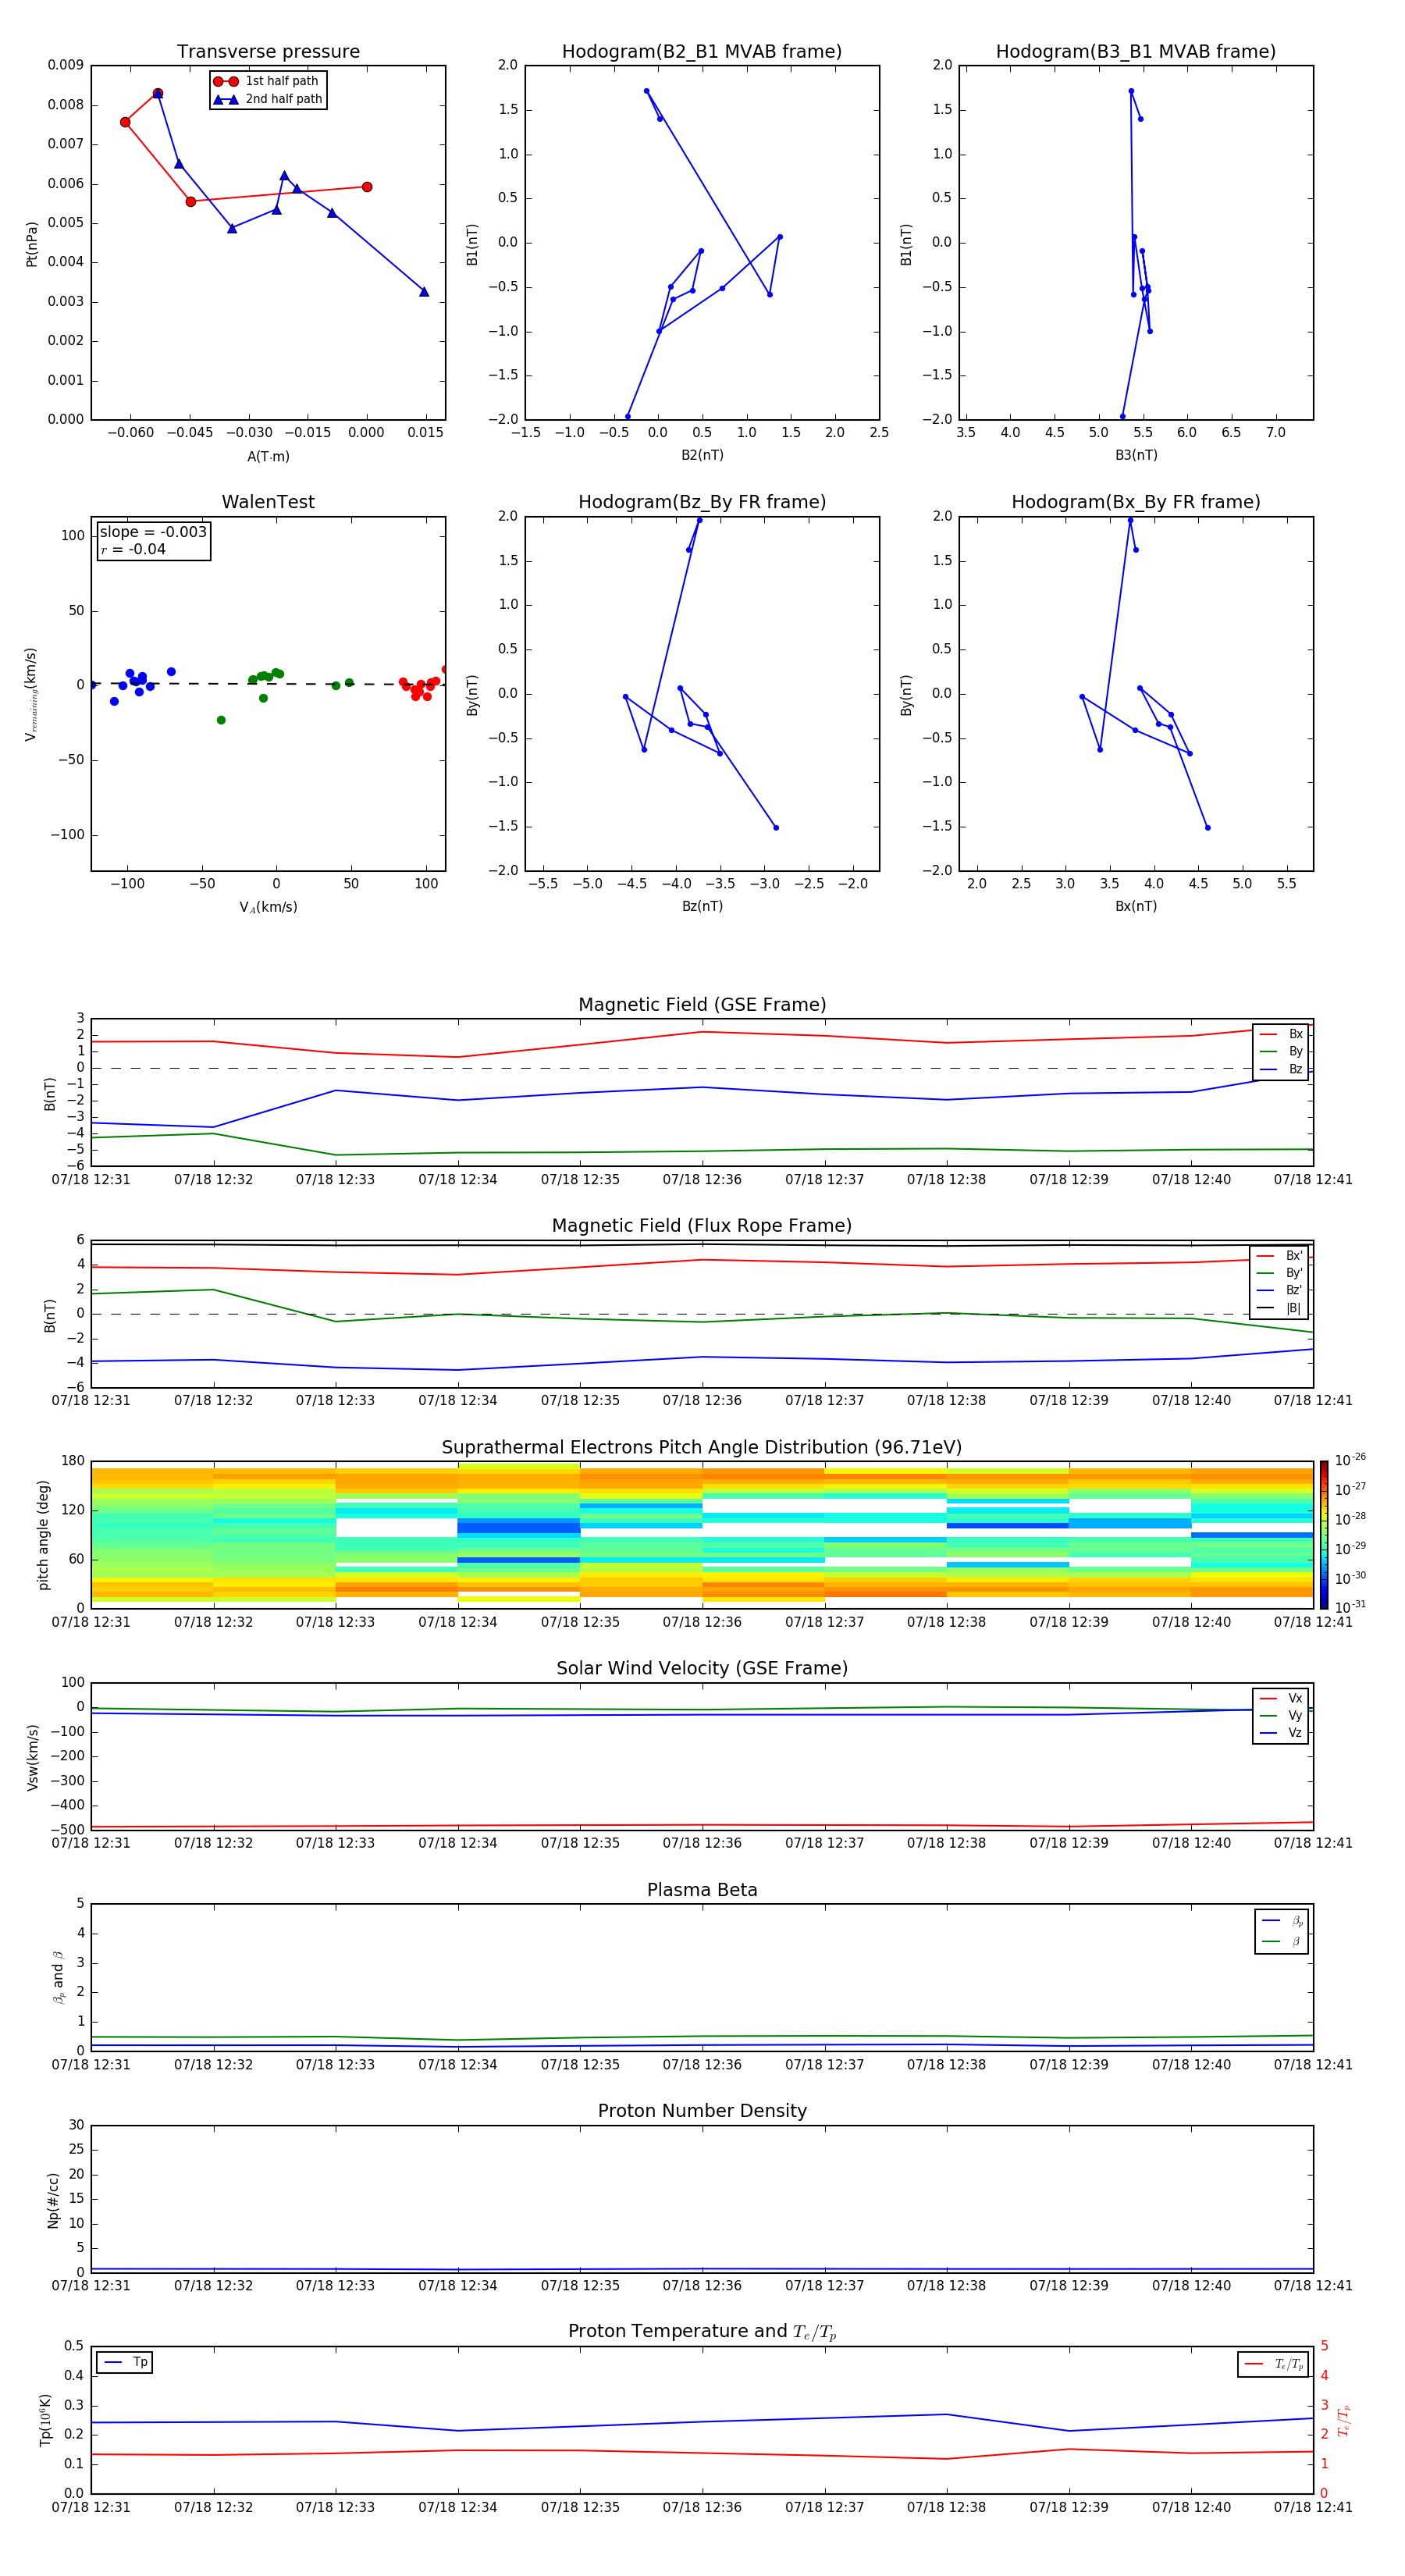
Task: Click the "B2(nT)" x-axis label
Action: 702,455
